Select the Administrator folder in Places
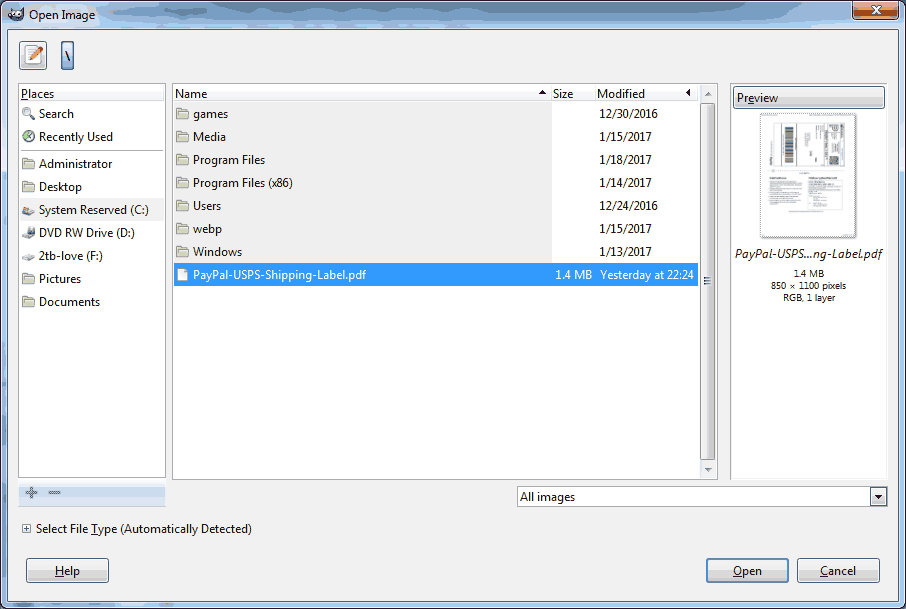The height and width of the screenshot is (609, 906). 91,164
